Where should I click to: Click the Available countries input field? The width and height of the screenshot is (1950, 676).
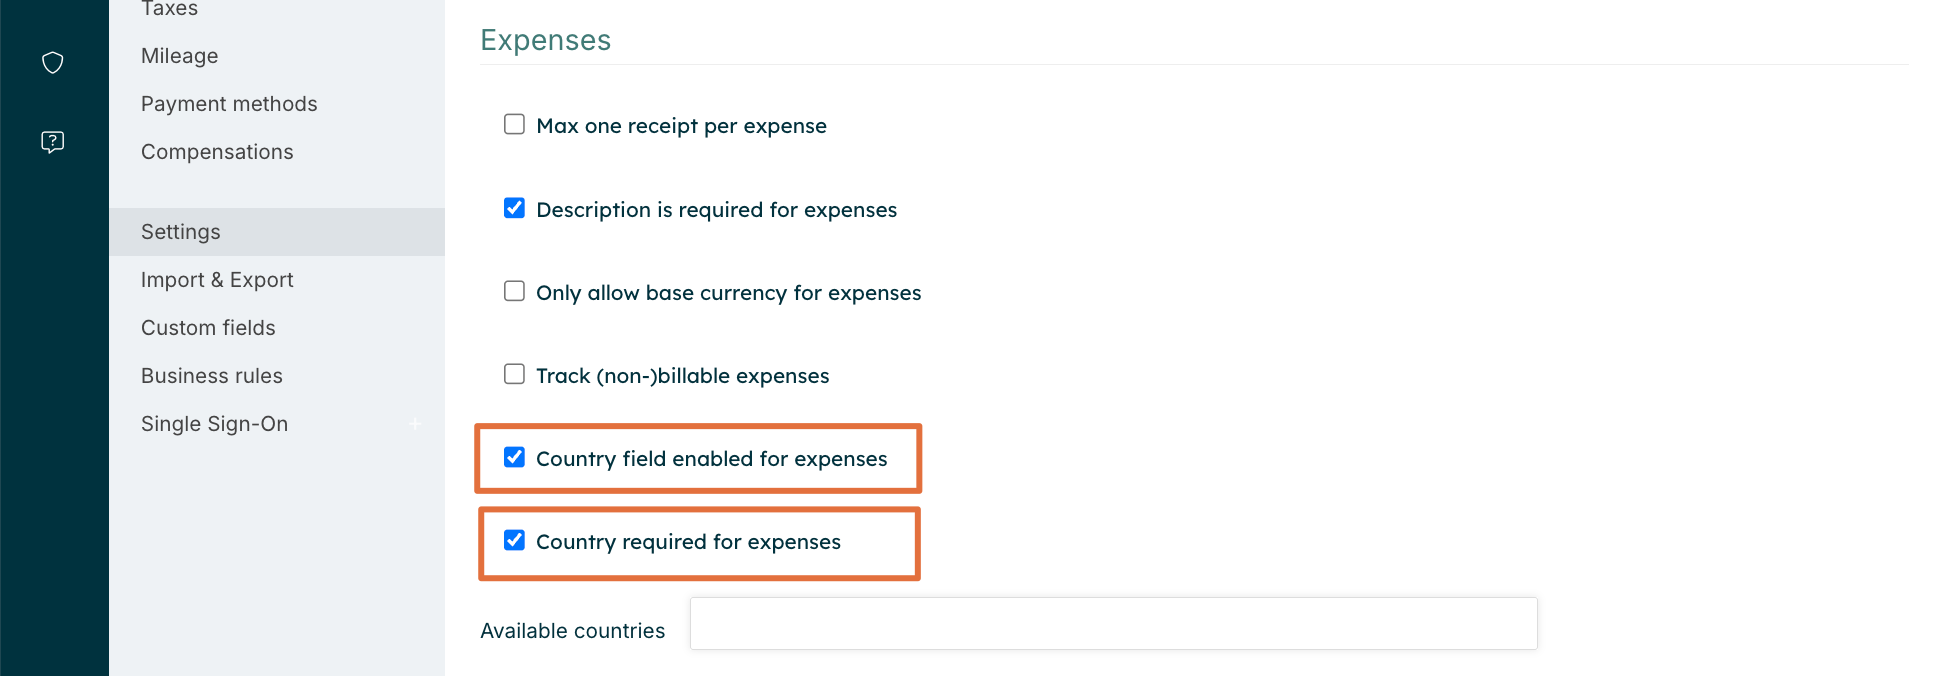tap(1113, 624)
